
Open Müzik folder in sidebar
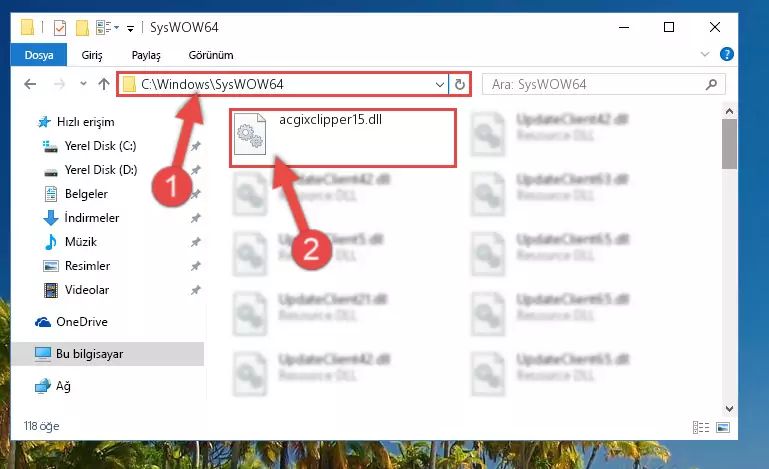click(80, 242)
